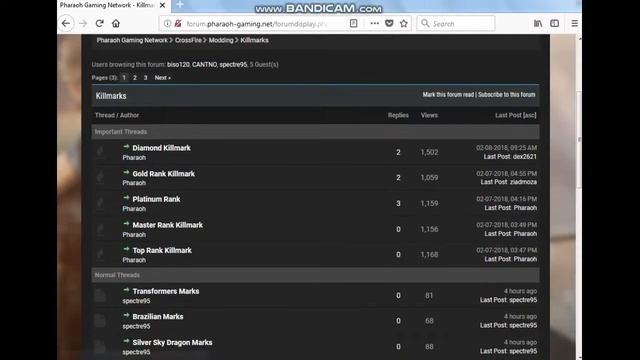The width and height of the screenshot is (640, 360).
Task: Sort by Replies column
Action: (398, 116)
